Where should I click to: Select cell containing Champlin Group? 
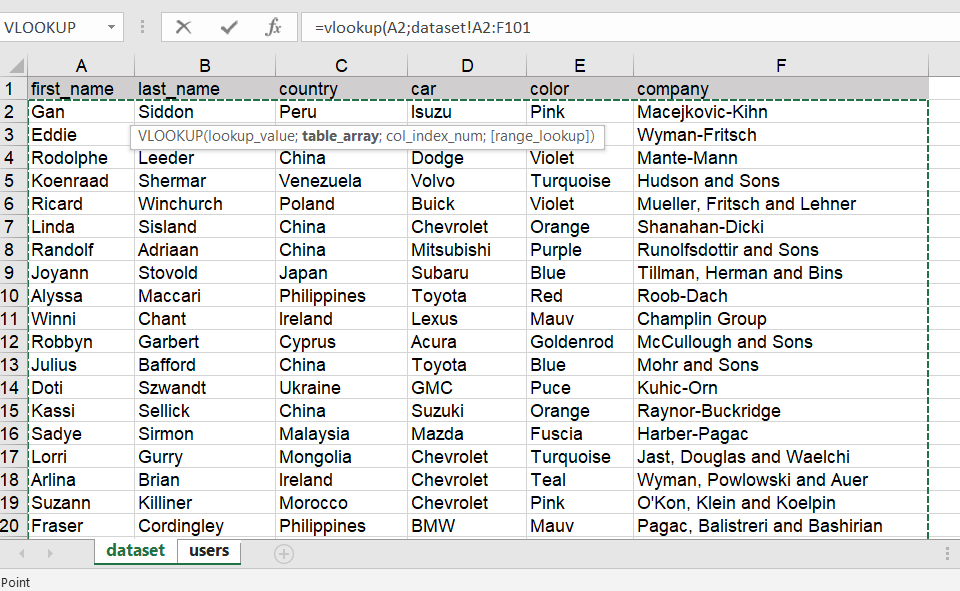point(781,318)
